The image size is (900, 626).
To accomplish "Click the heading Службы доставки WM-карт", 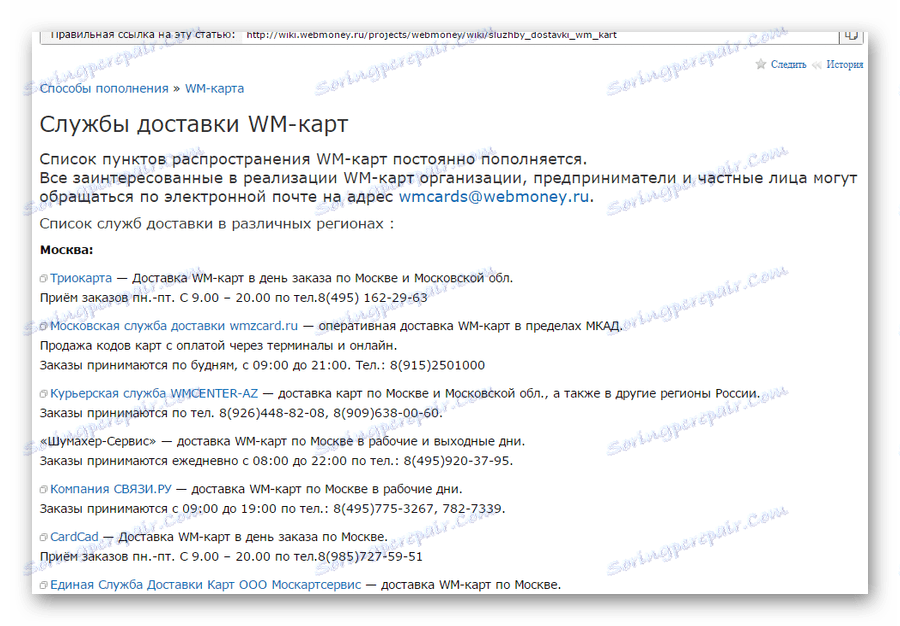I will pos(194,124).
